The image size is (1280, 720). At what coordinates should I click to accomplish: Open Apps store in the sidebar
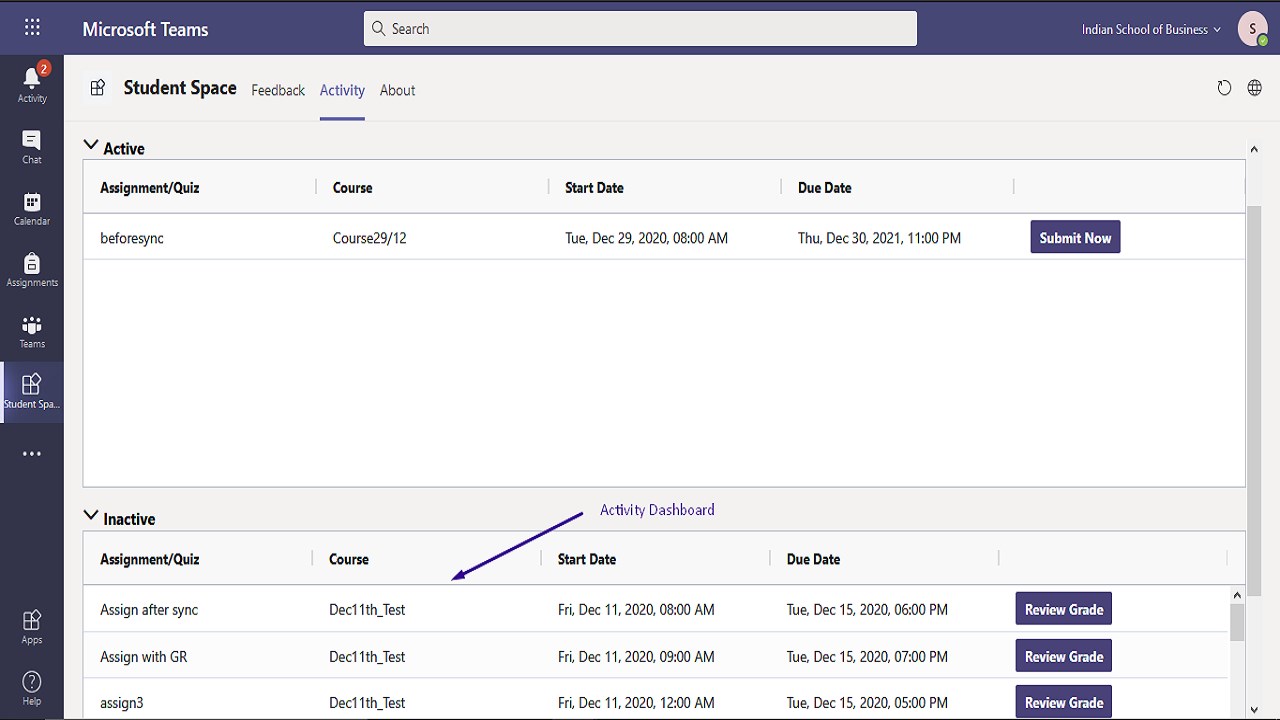[x=32, y=626]
